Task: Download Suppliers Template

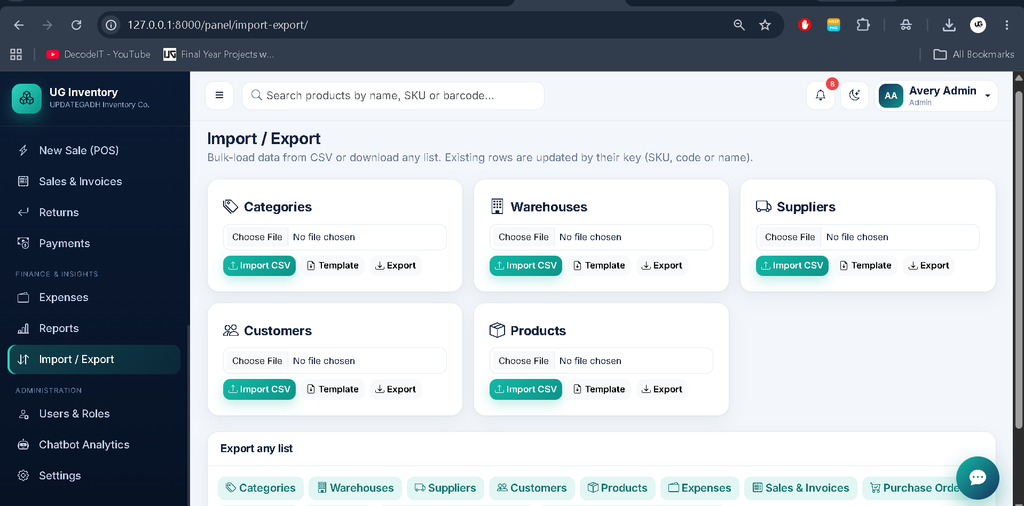Action: click(866, 265)
